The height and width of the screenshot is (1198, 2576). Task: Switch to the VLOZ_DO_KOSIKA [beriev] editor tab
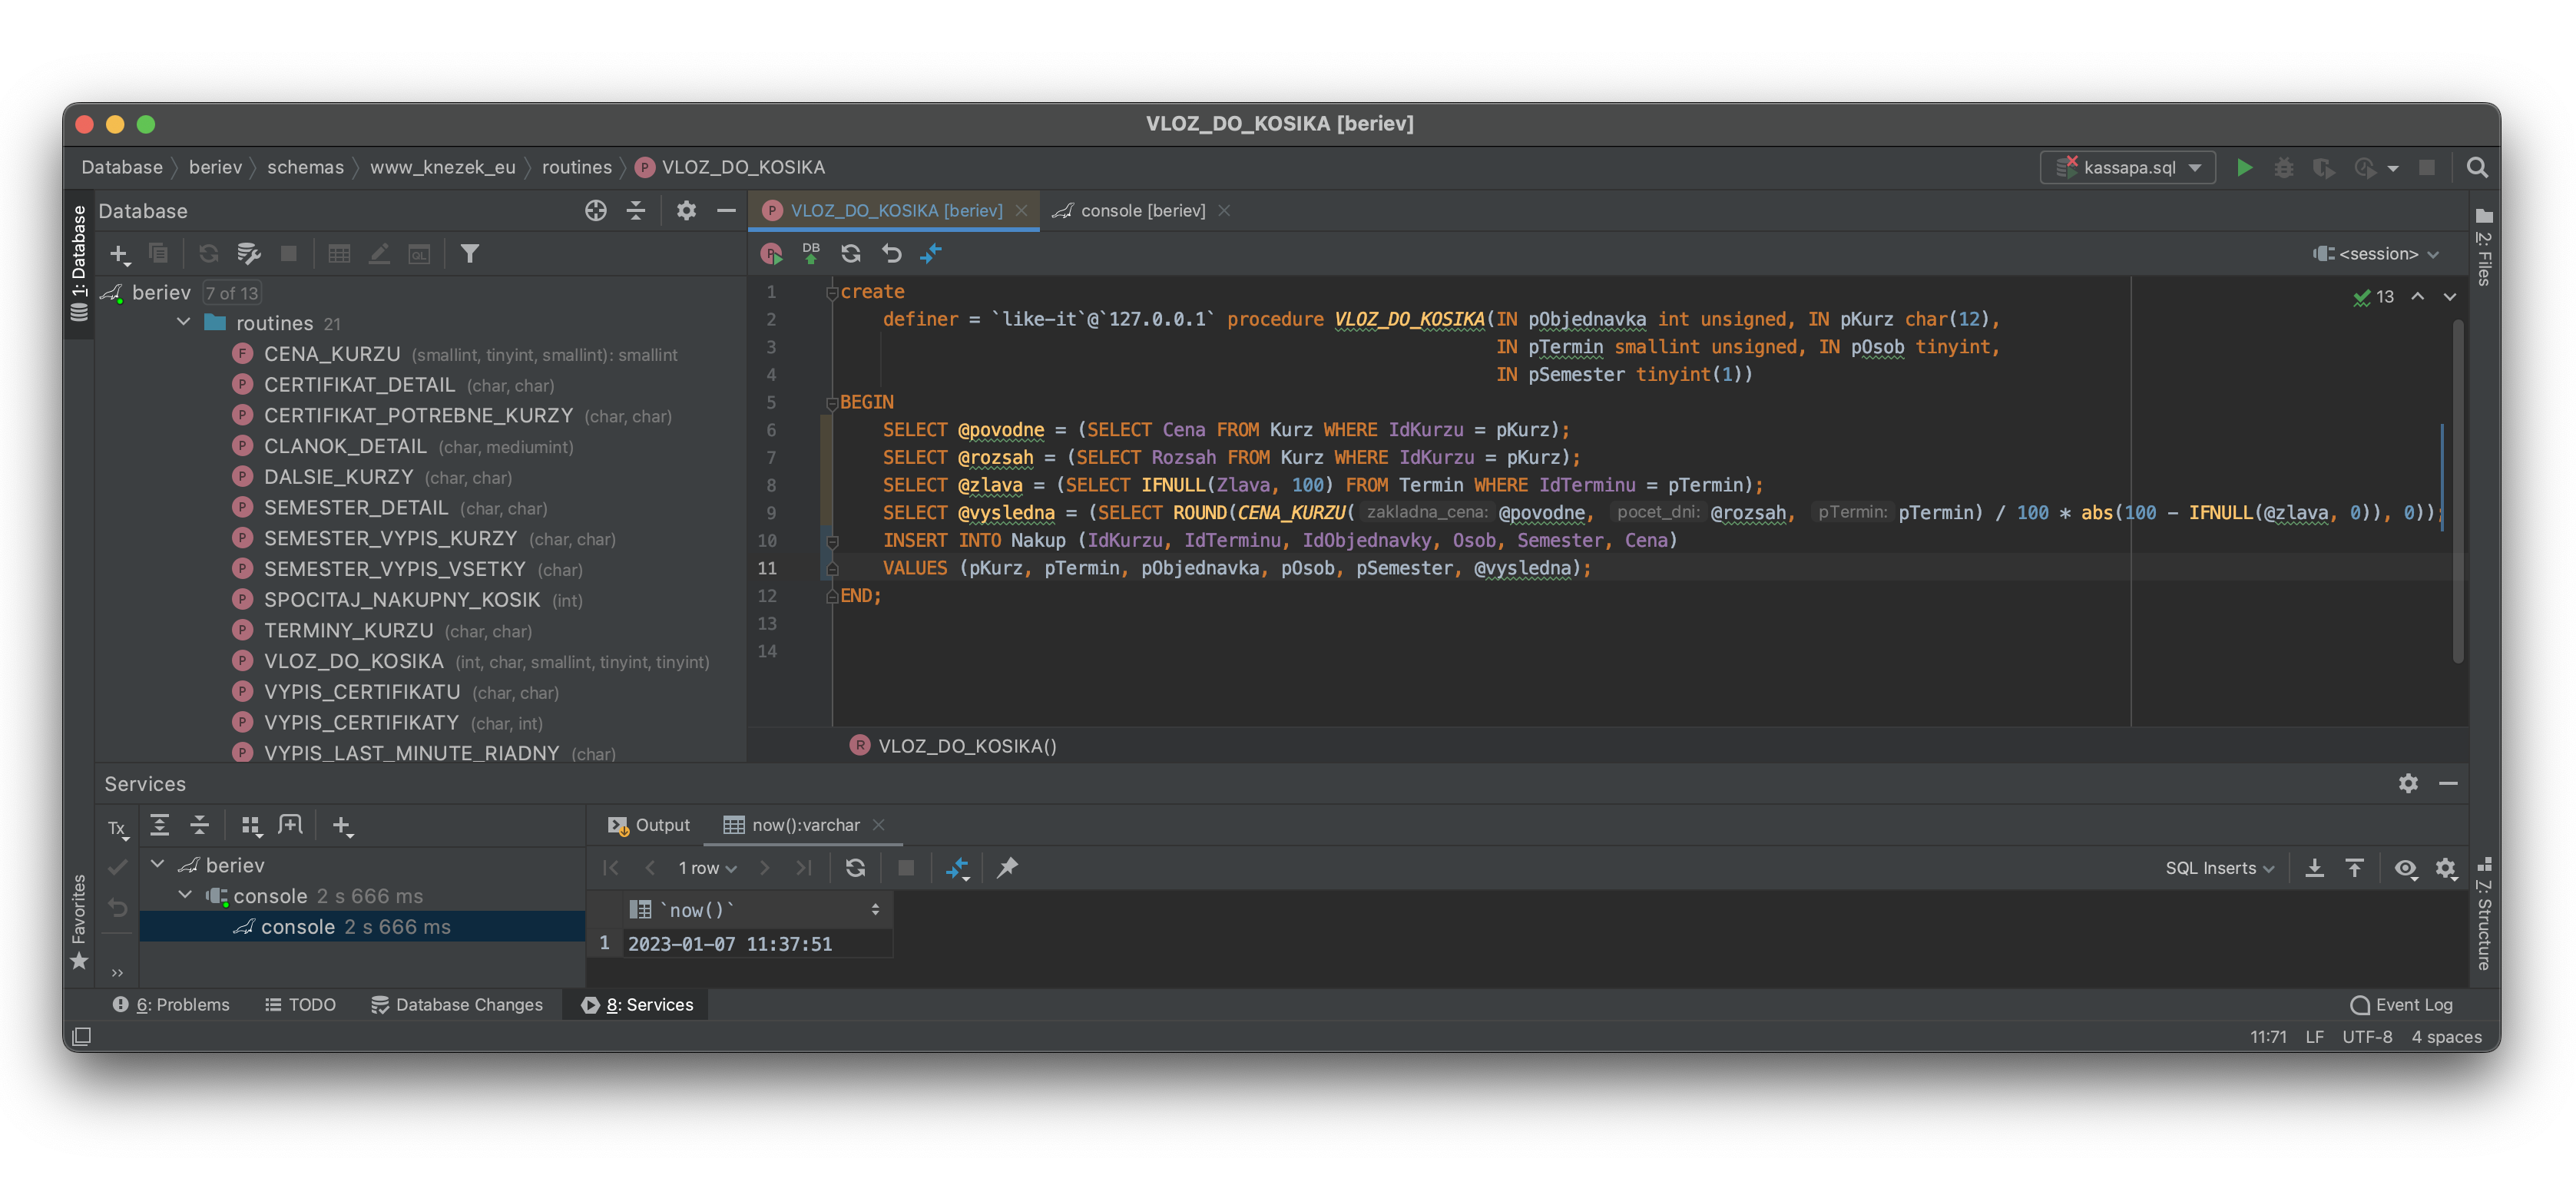coord(895,211)
